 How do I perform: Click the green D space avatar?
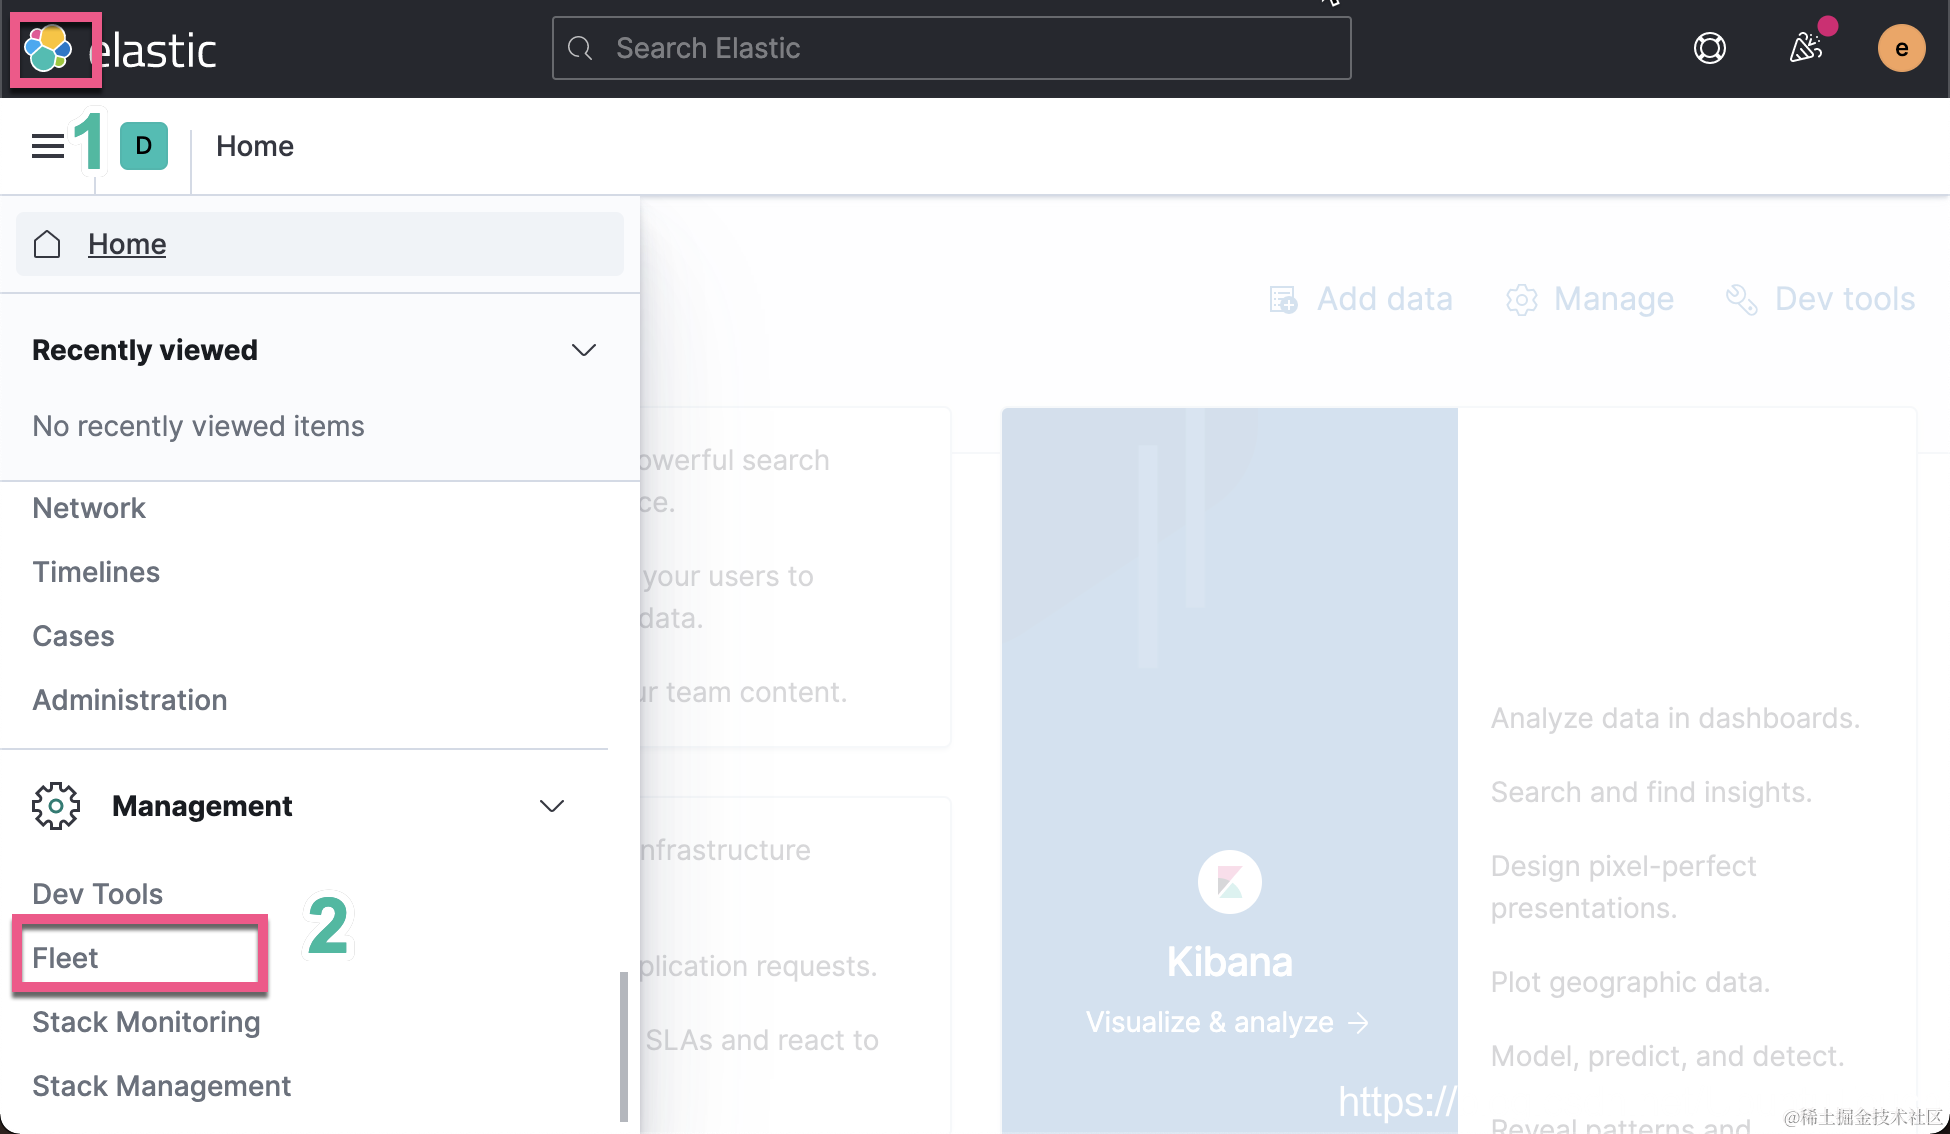click(x=143, y=146)
